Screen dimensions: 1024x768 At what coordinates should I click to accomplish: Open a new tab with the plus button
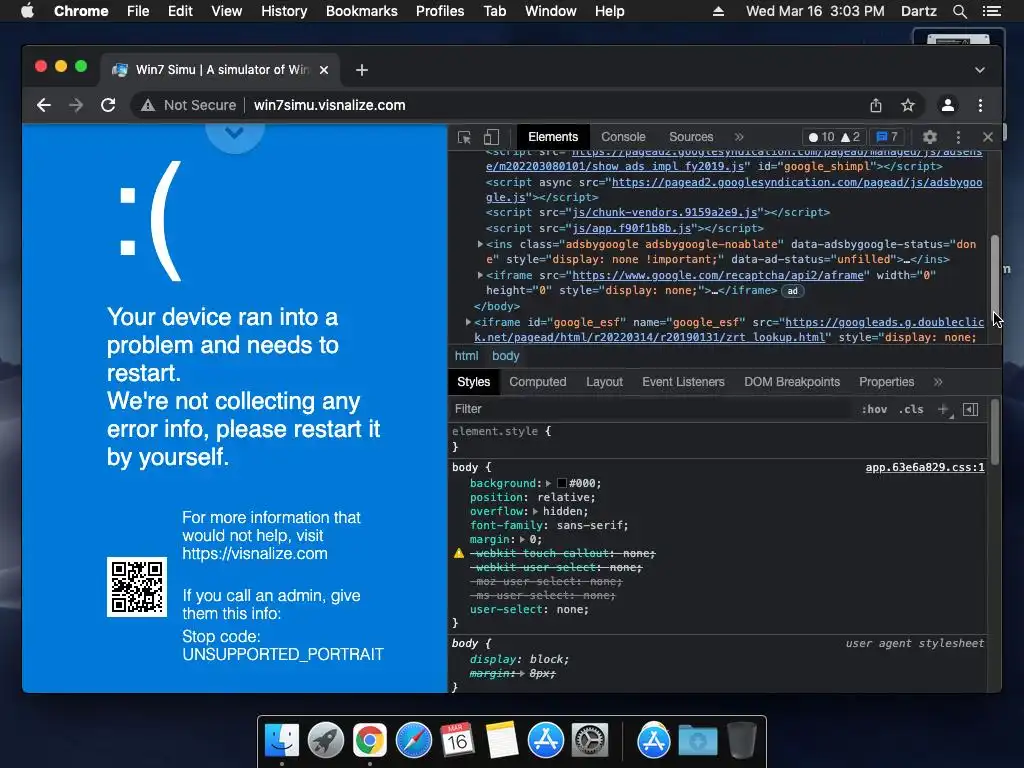click(362, 70)
